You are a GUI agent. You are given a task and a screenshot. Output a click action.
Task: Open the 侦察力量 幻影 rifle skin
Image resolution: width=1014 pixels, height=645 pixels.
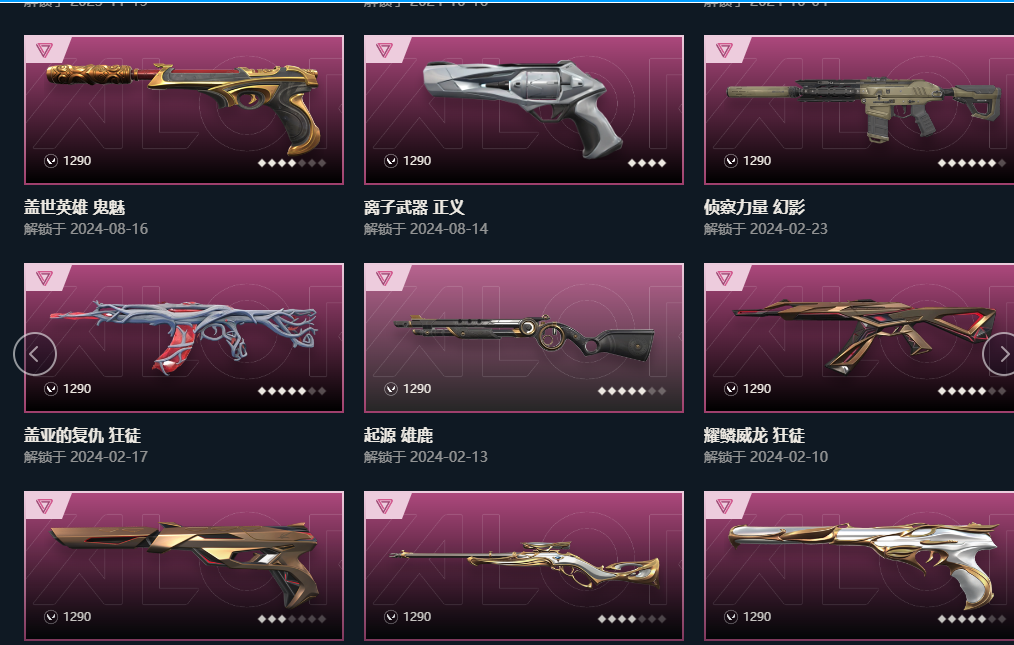tap(859, 110)
